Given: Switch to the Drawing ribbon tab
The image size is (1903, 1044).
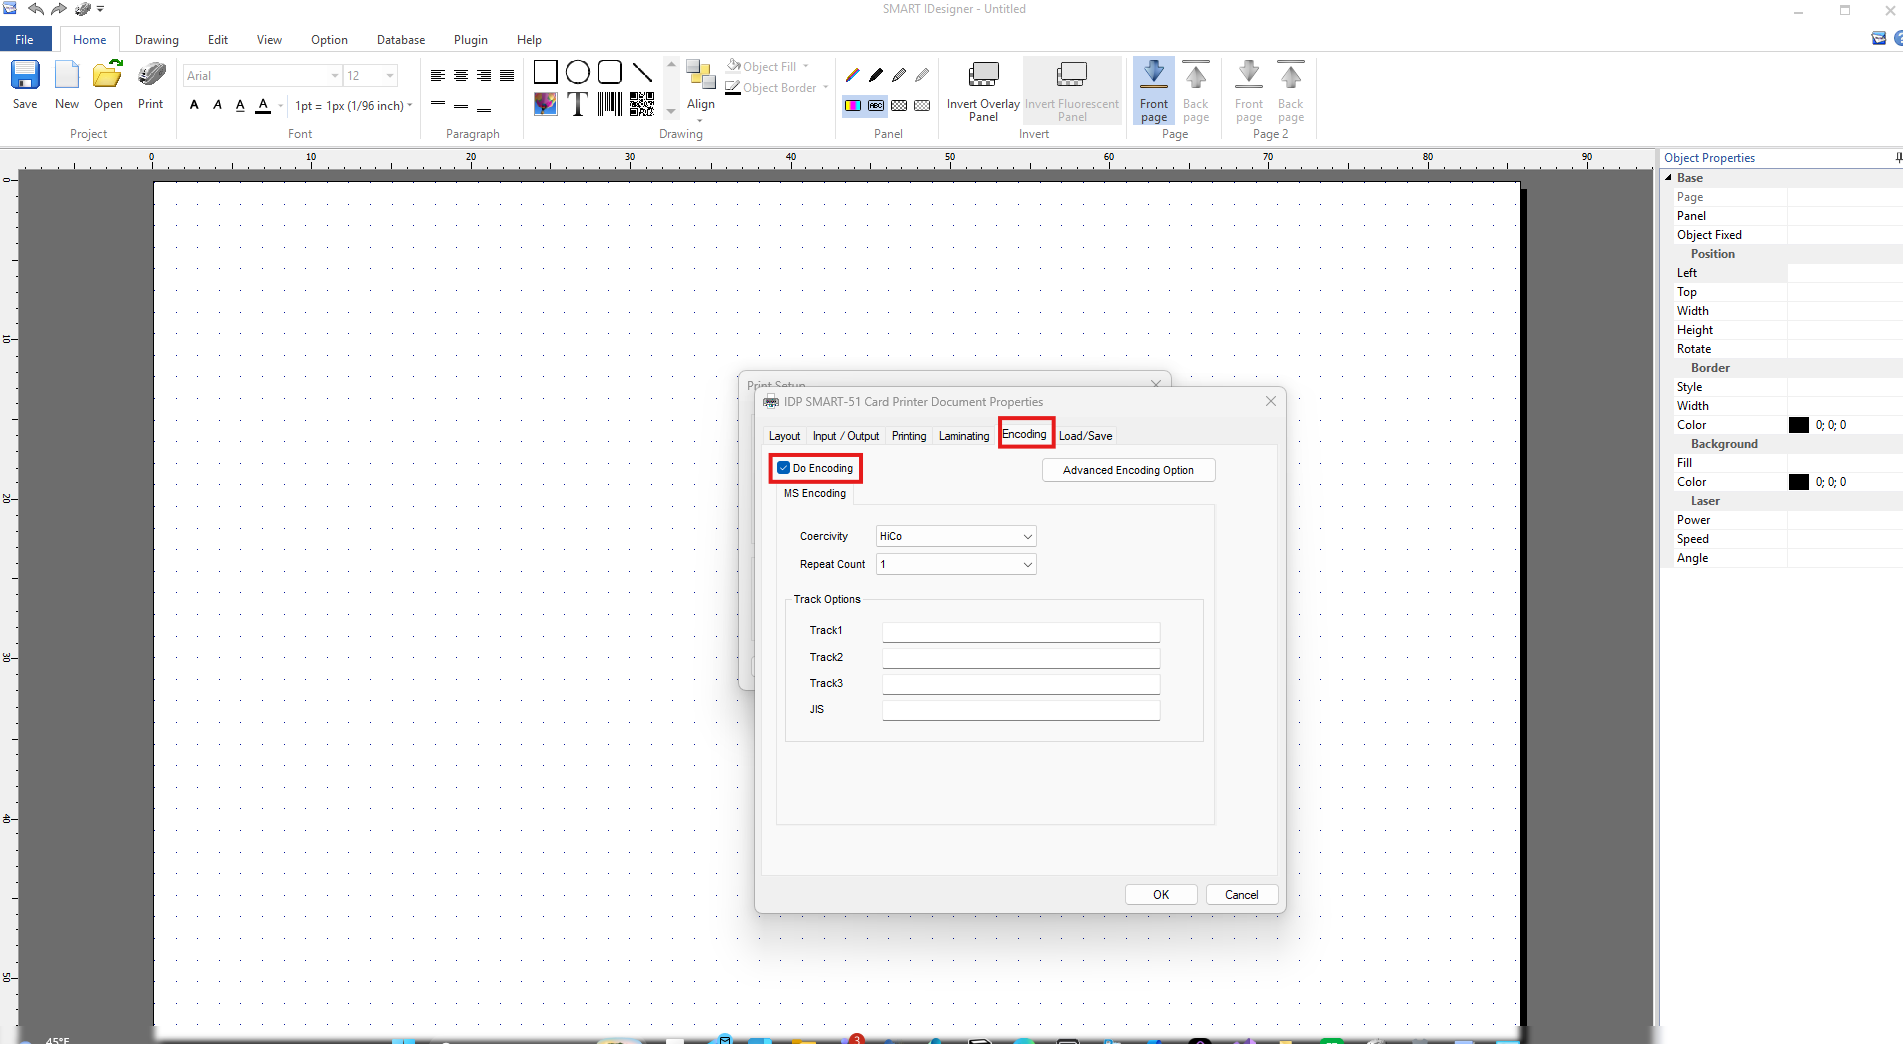Looking at the screenshot, I should [157, 40].
